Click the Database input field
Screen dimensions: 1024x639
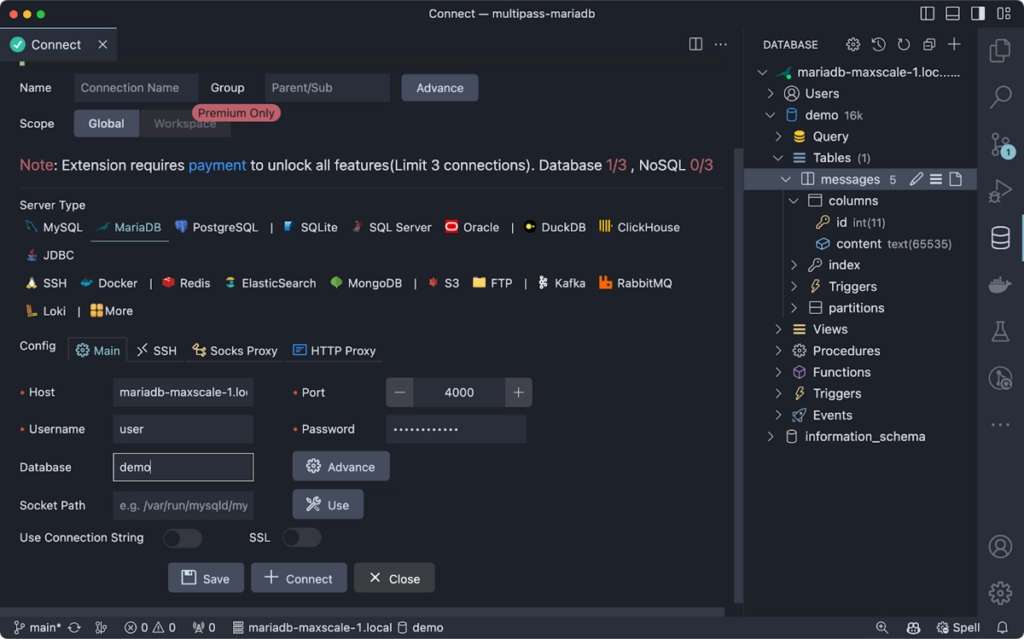pos(183,466)
